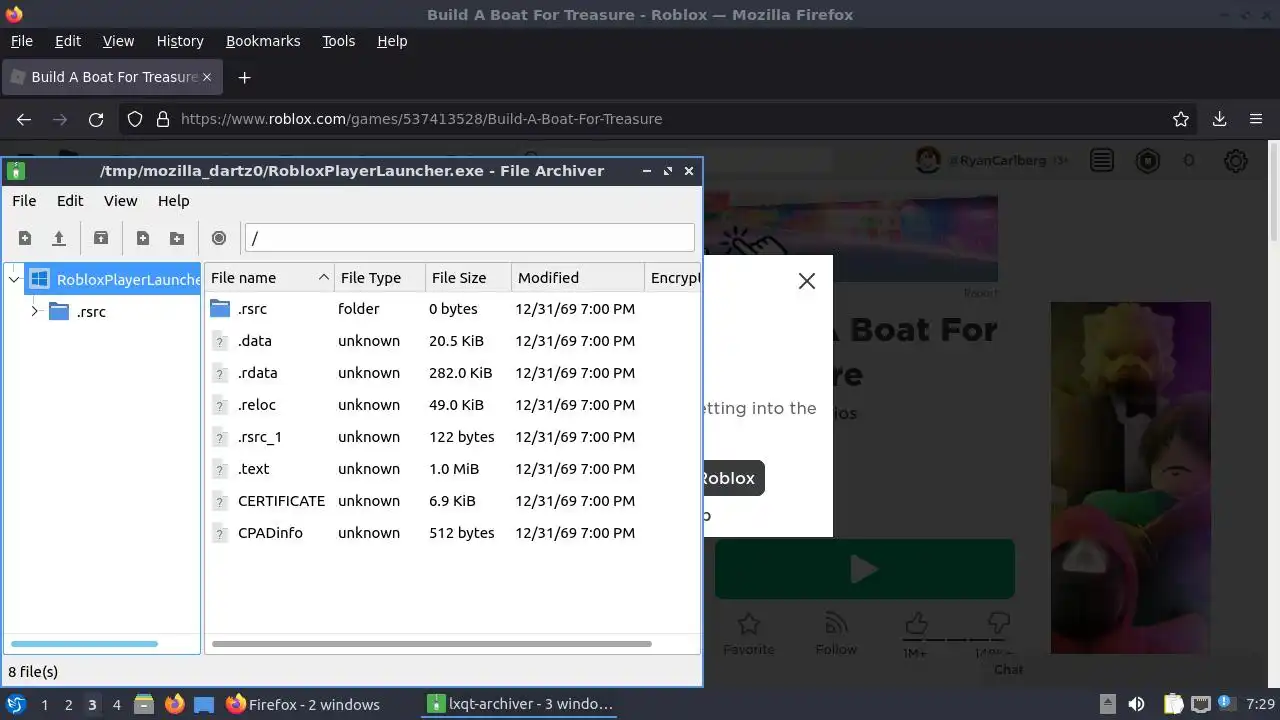Click the tree panel horizontal scrollbar
This screenshot has height=720, width=1280.
(x=84, y=644)
